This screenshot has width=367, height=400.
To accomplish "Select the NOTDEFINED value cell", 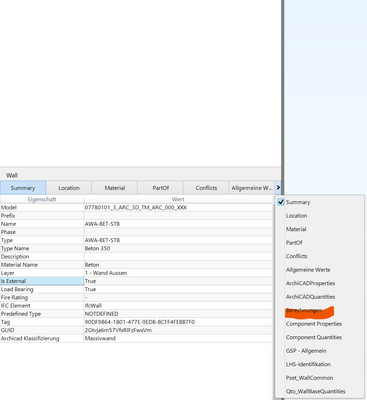I will click(178, 314).
